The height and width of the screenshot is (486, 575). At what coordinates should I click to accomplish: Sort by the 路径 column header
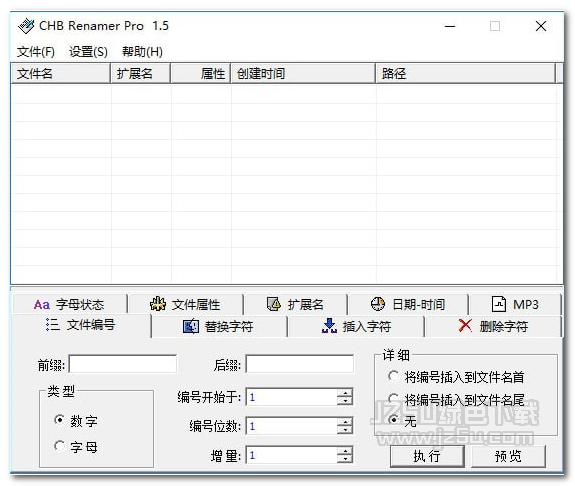[x=466, y=73]
